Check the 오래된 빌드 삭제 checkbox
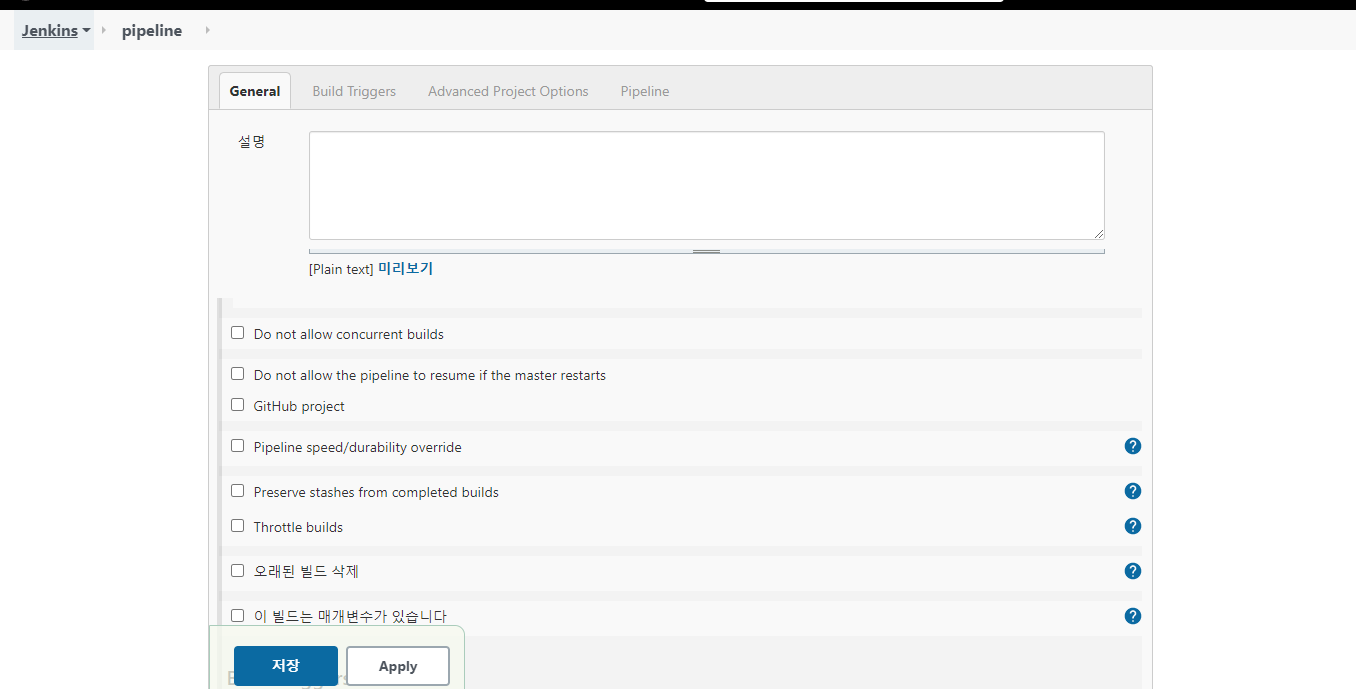This screenshot has width=1356, height=689. coord(237,570)
